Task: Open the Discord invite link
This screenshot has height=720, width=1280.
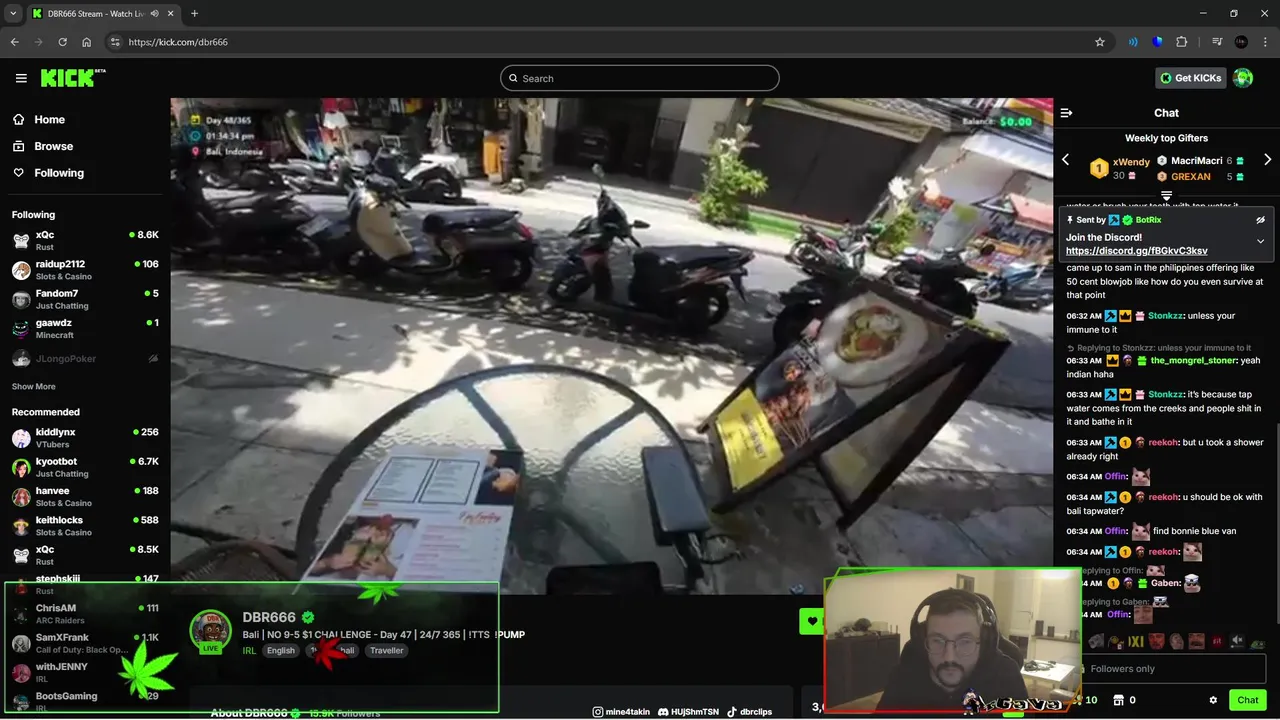Action: pos(1136,251)
